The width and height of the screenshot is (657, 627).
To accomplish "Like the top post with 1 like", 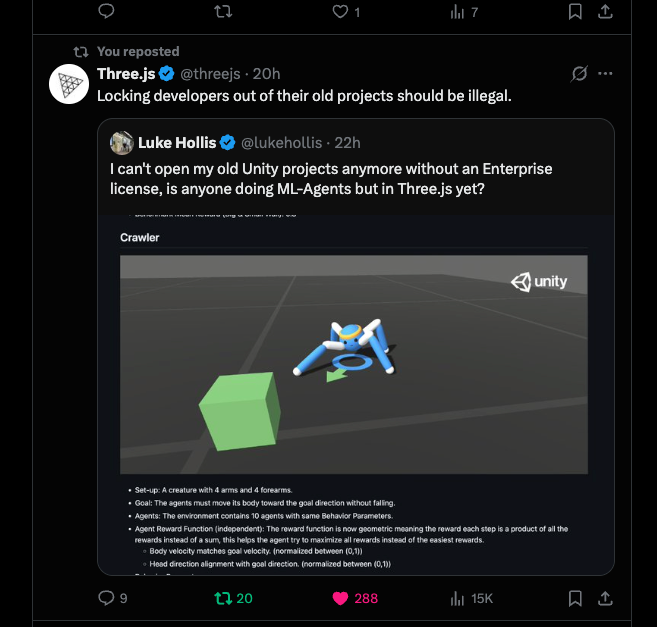I will pyautogui.click(x=340, y=12).
